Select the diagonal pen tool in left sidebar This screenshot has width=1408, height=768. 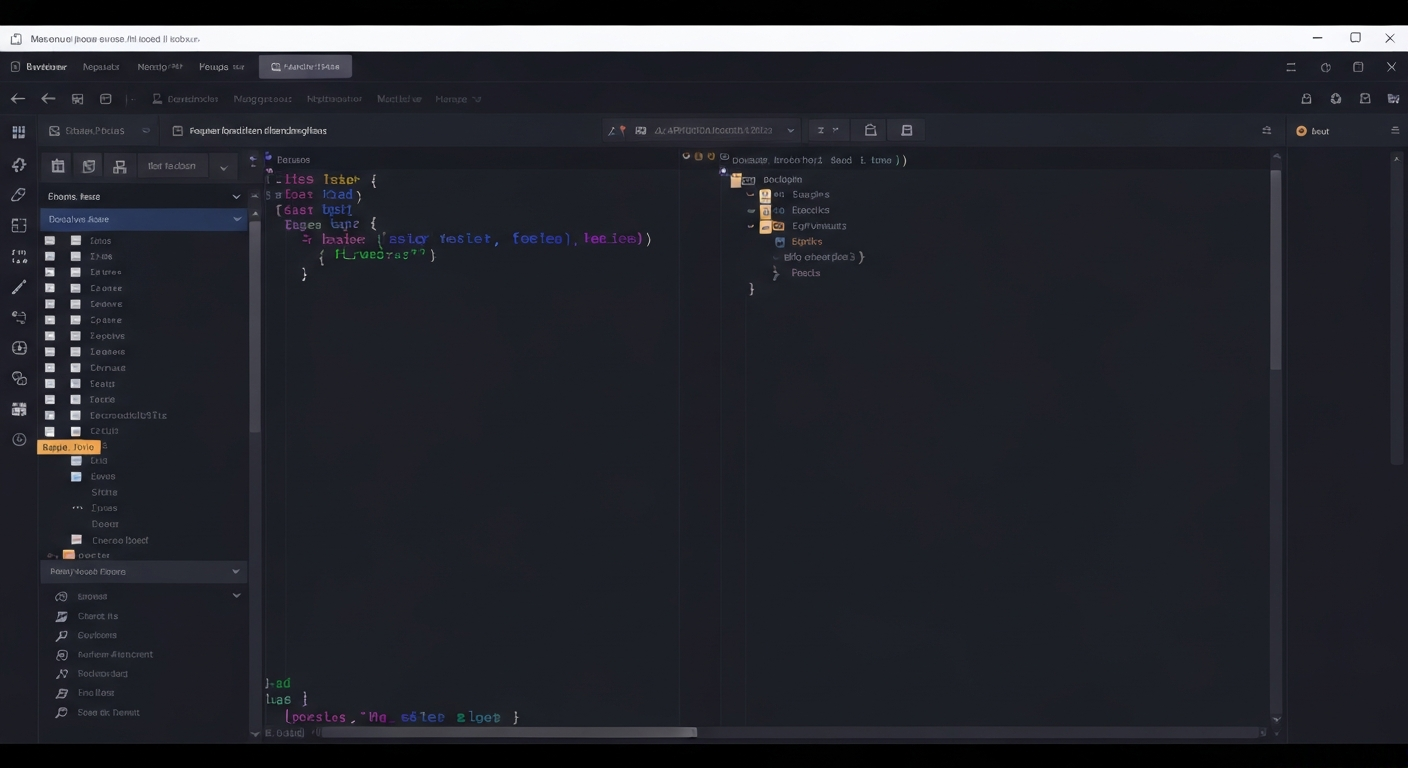point(19,288)
